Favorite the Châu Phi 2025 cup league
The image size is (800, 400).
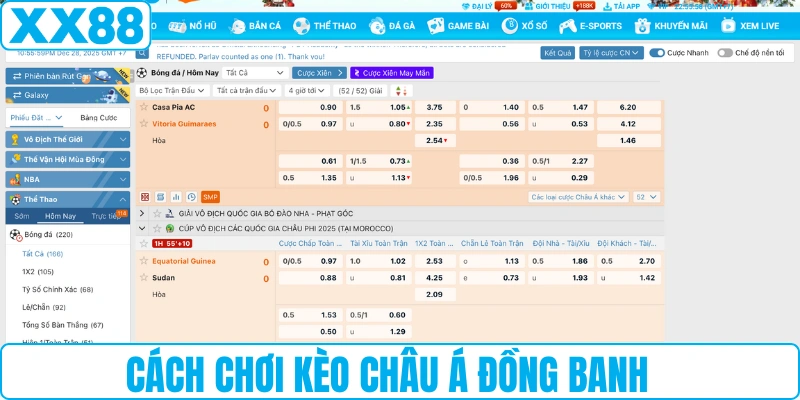[x=157, y=229]
